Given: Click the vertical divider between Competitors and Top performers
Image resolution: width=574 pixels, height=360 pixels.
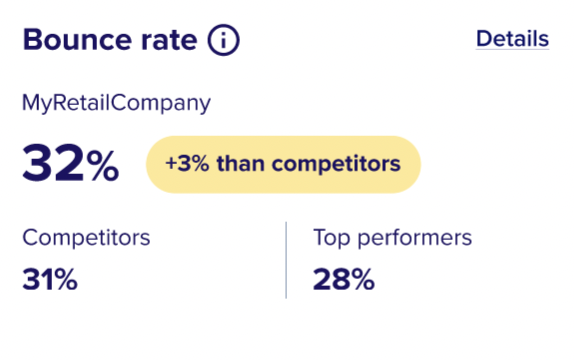Looking at the screenshot, I should tap(286, 260).
